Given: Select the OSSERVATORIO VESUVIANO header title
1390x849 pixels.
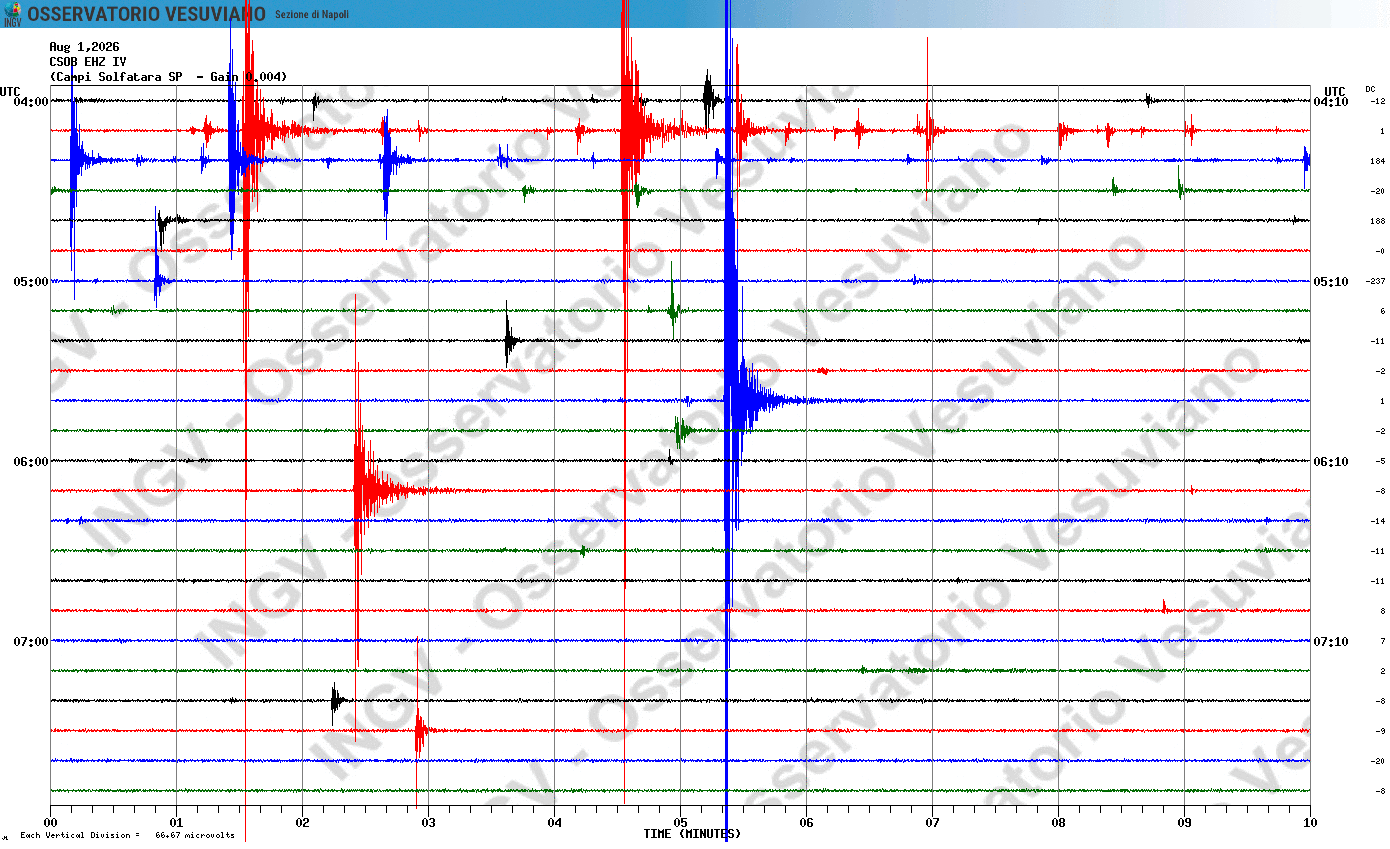Looking at the screenshot, I should pyautogui.click(x=146, y=14).
